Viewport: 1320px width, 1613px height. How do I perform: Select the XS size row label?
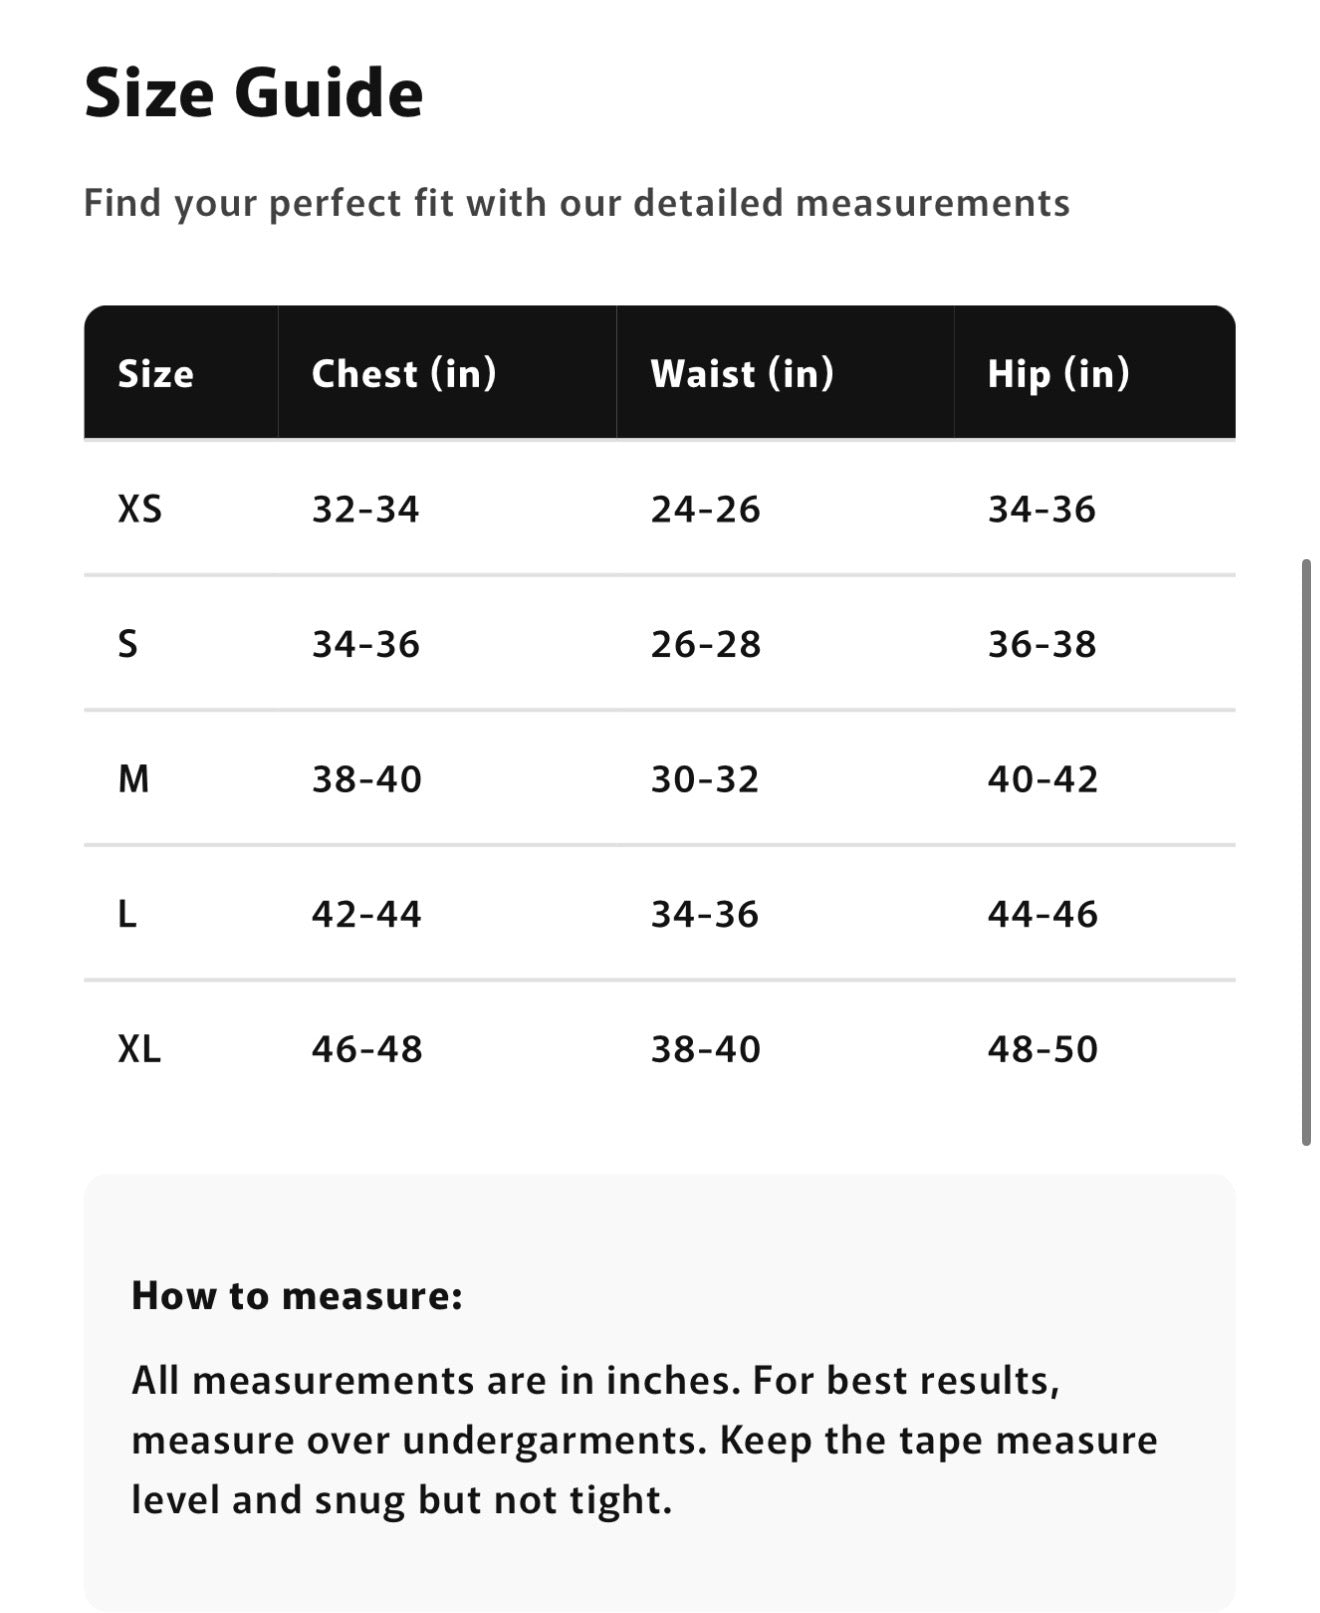139,509
